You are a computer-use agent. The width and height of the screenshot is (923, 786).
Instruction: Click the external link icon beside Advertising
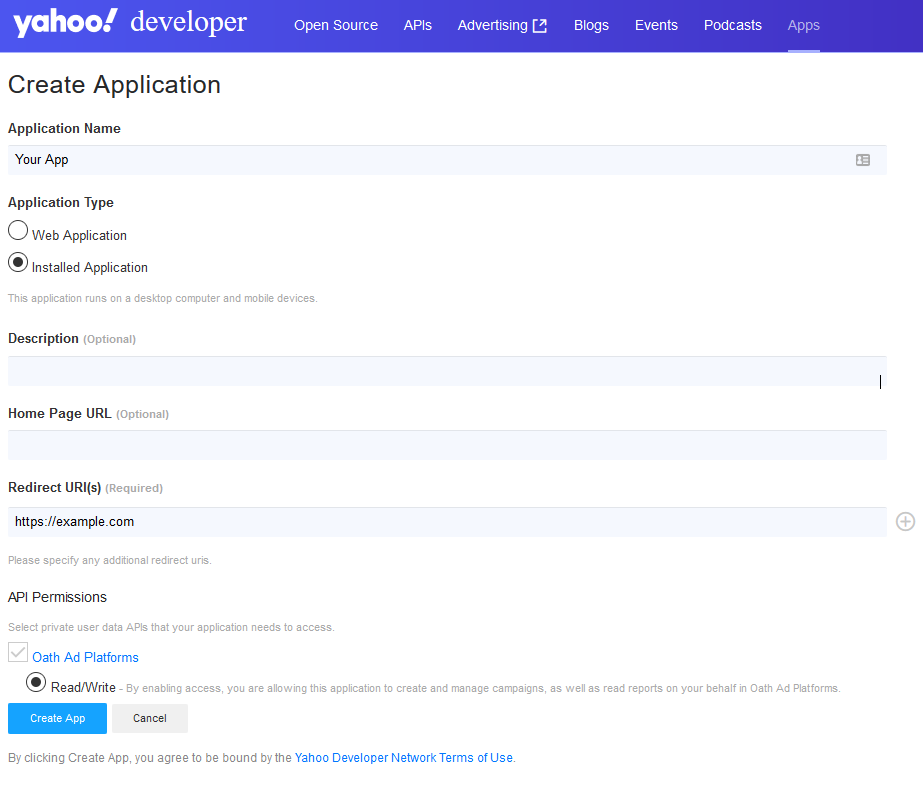(x=541, y=25)
